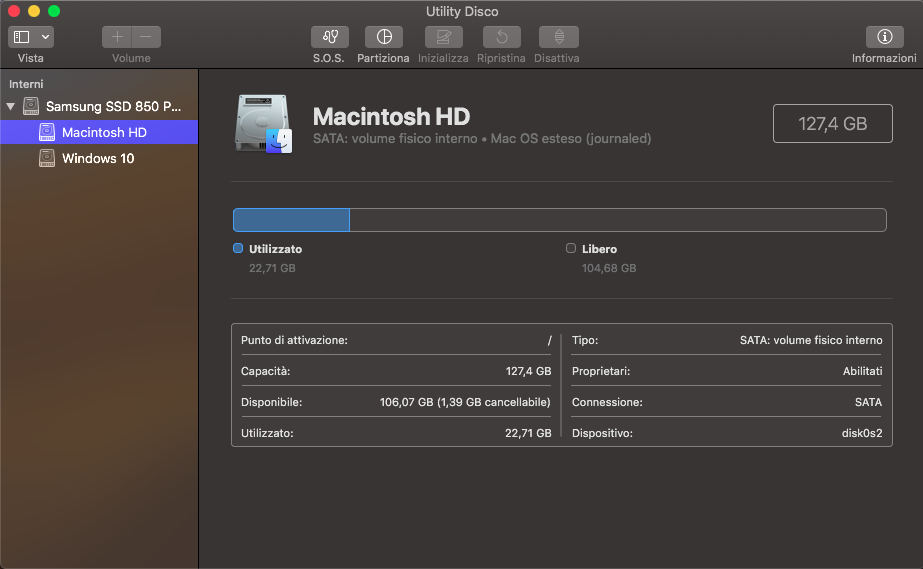This screenshot has width=923, height=569.
Task: Click the Ripristina restore icon
Action: click(502, 37)
